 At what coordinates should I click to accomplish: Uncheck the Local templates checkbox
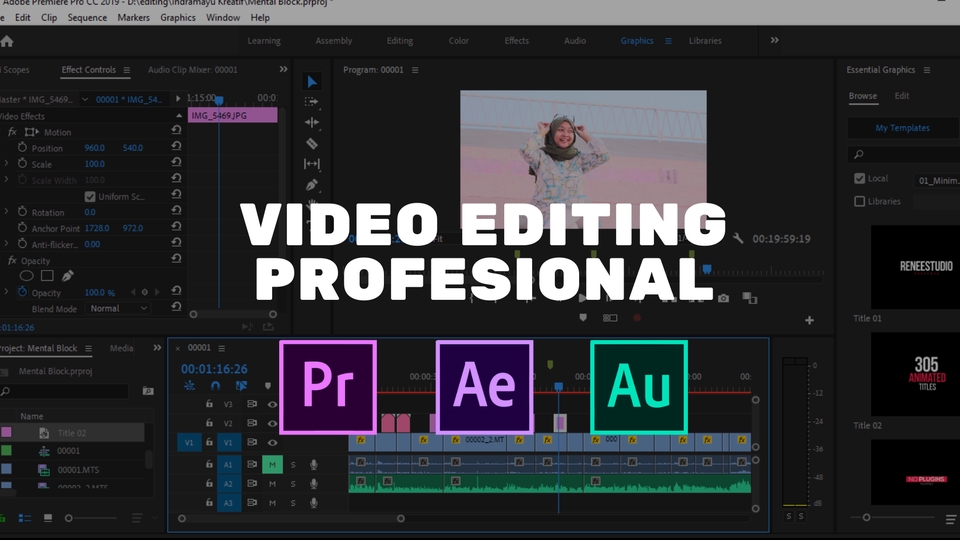tap(860, 179)
